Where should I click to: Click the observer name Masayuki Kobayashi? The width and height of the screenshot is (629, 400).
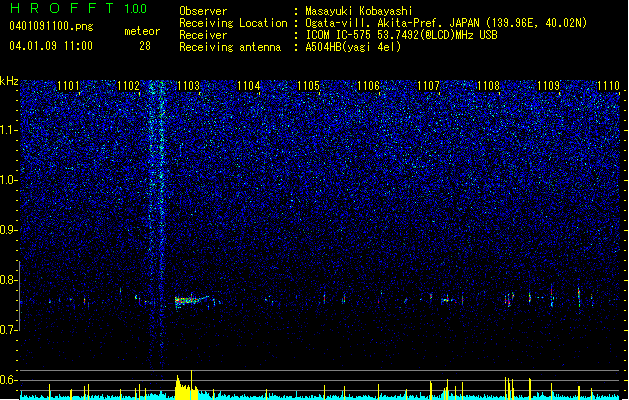click(x=359, y=11)
